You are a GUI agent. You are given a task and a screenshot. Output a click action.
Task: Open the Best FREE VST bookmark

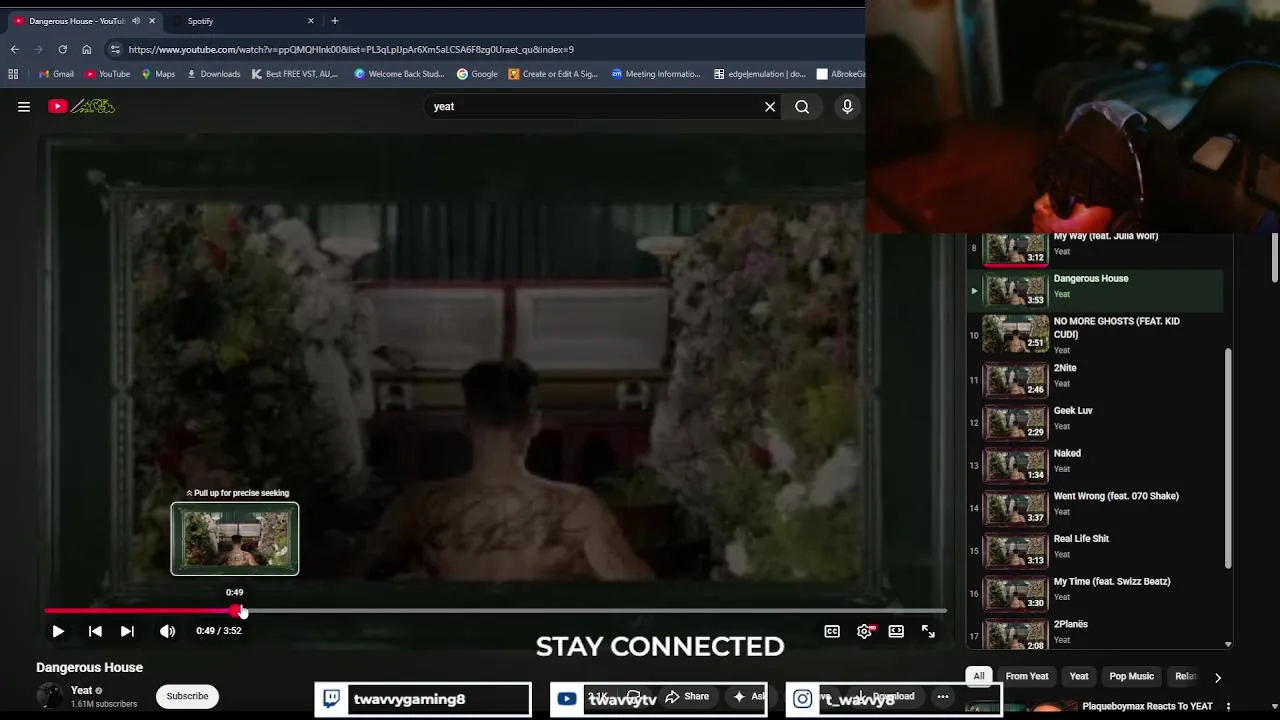pos(295,74)
